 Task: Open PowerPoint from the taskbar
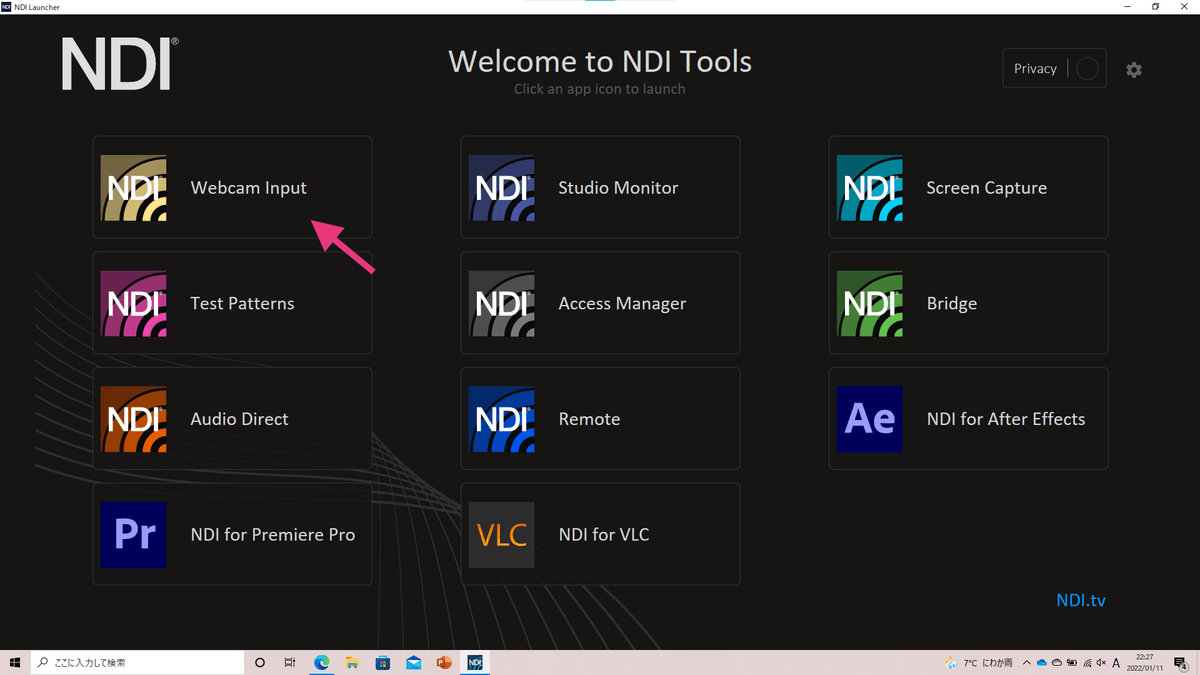click(444, 662)
